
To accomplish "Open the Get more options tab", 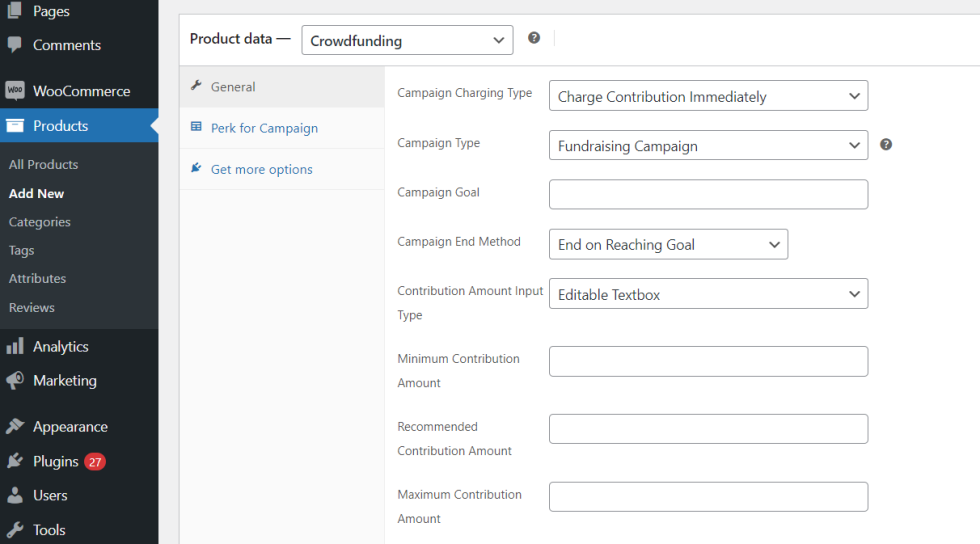I will coord(261,169).
